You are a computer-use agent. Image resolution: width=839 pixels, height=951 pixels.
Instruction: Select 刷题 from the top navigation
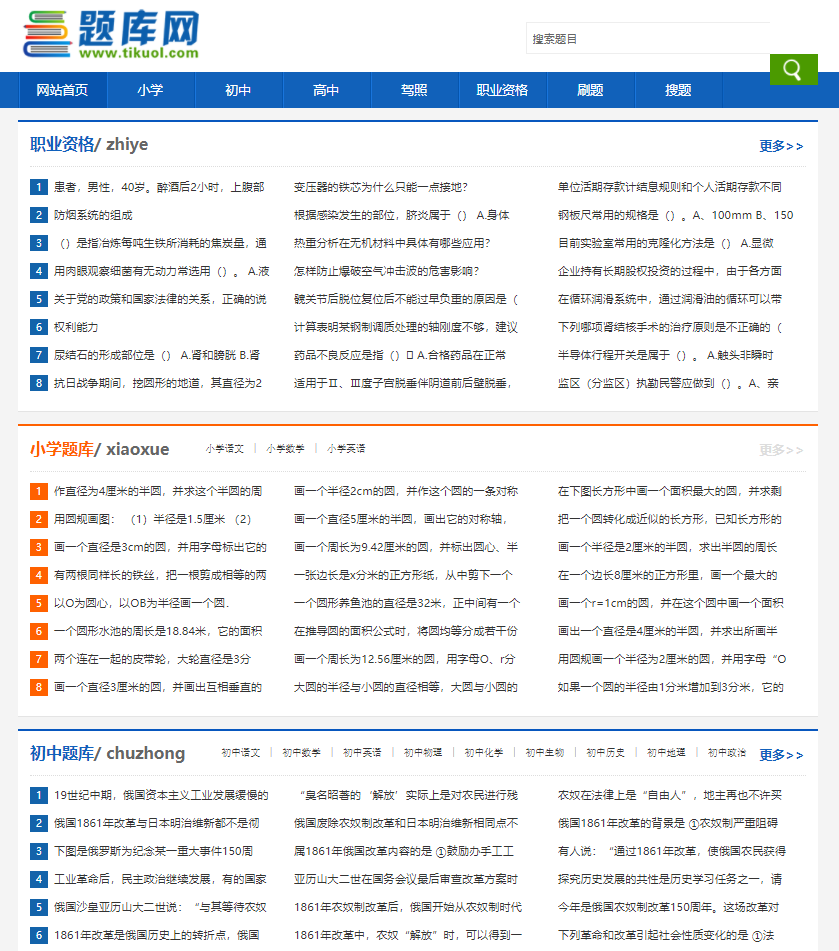591,89
